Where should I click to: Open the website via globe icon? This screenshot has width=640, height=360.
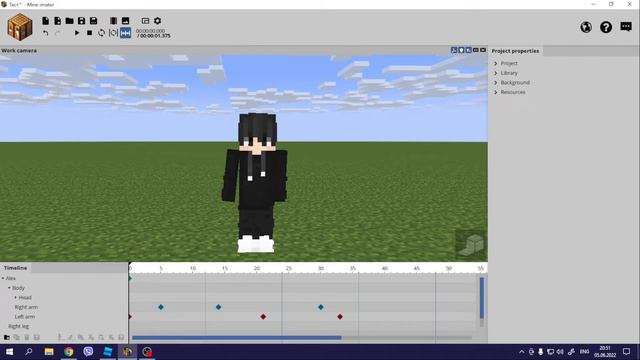[x=586, y=27]
